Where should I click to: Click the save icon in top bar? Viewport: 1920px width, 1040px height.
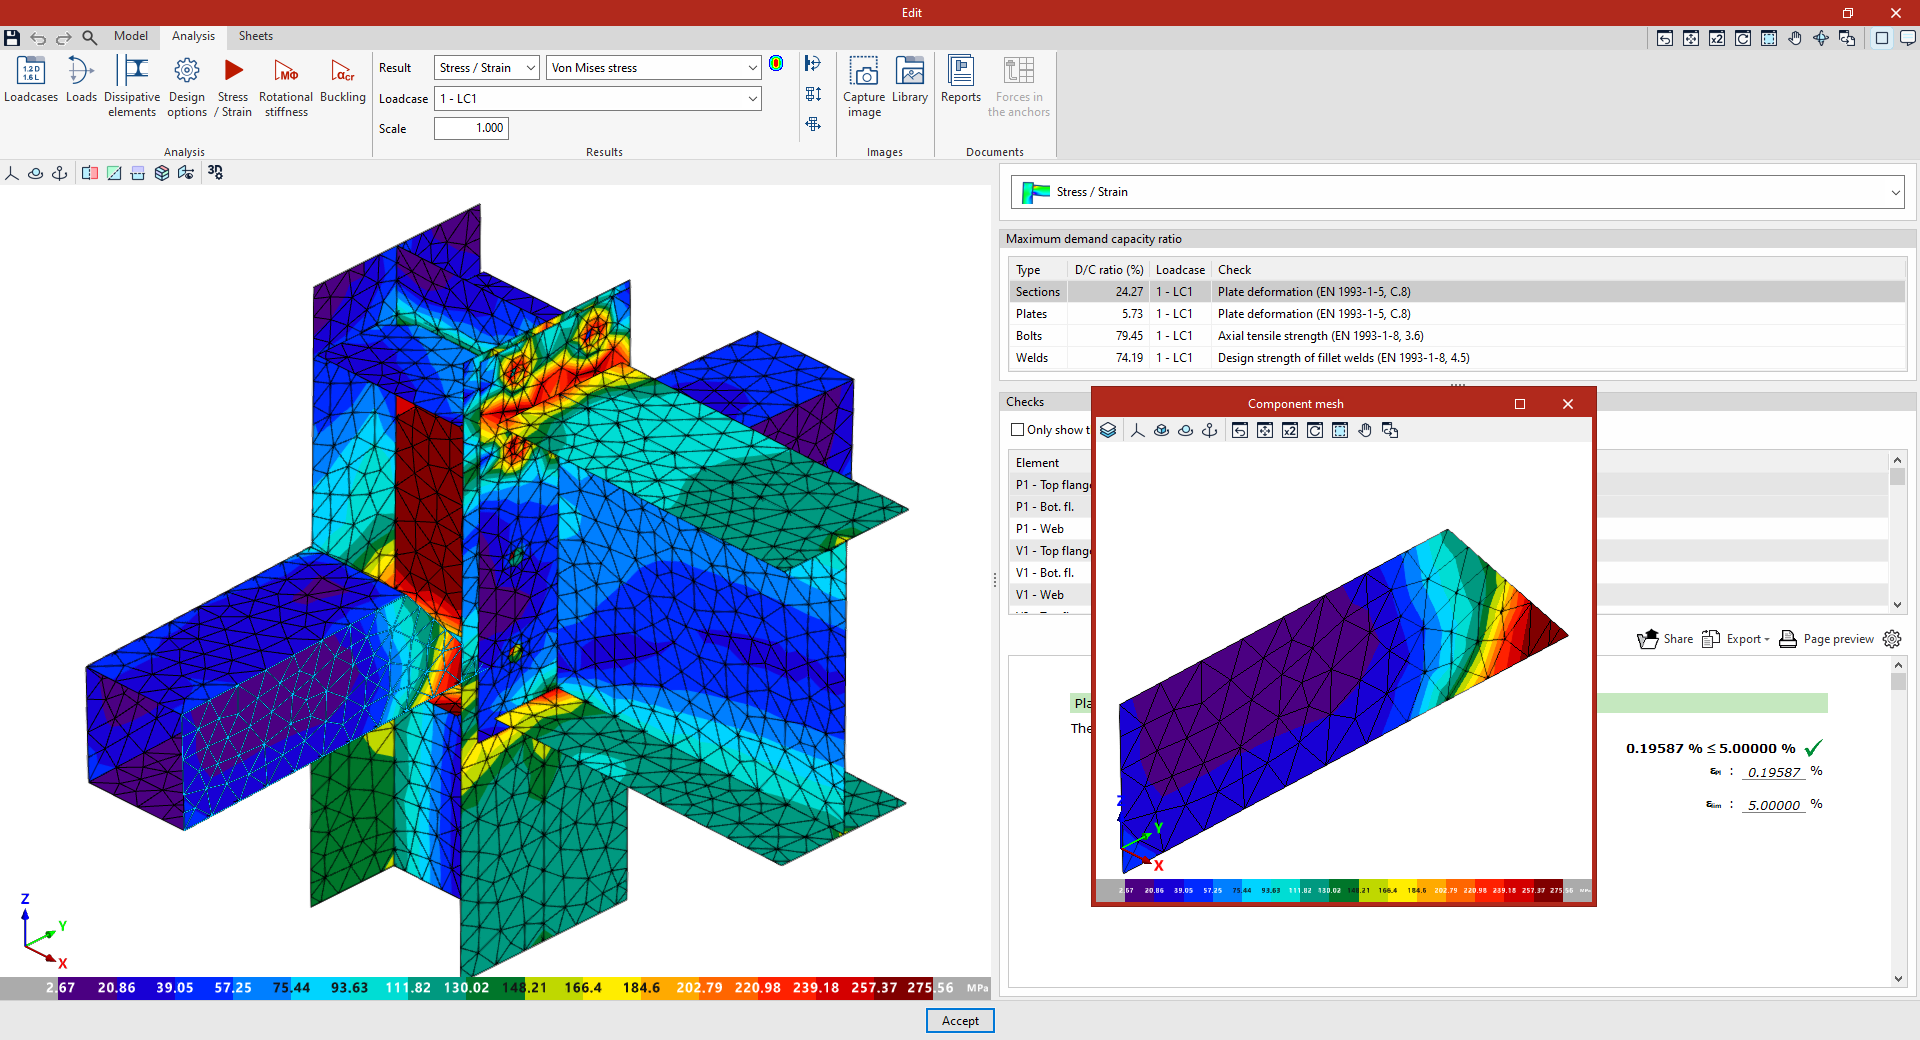tap(12, 38)
